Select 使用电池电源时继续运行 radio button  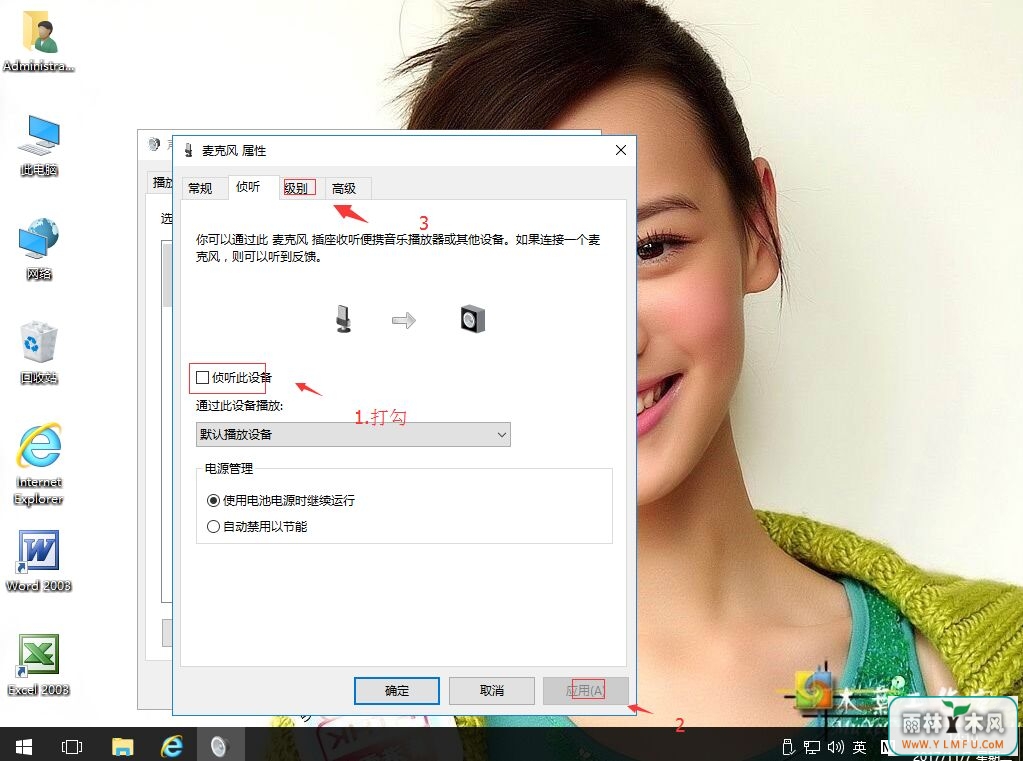[x=213, y=501]
